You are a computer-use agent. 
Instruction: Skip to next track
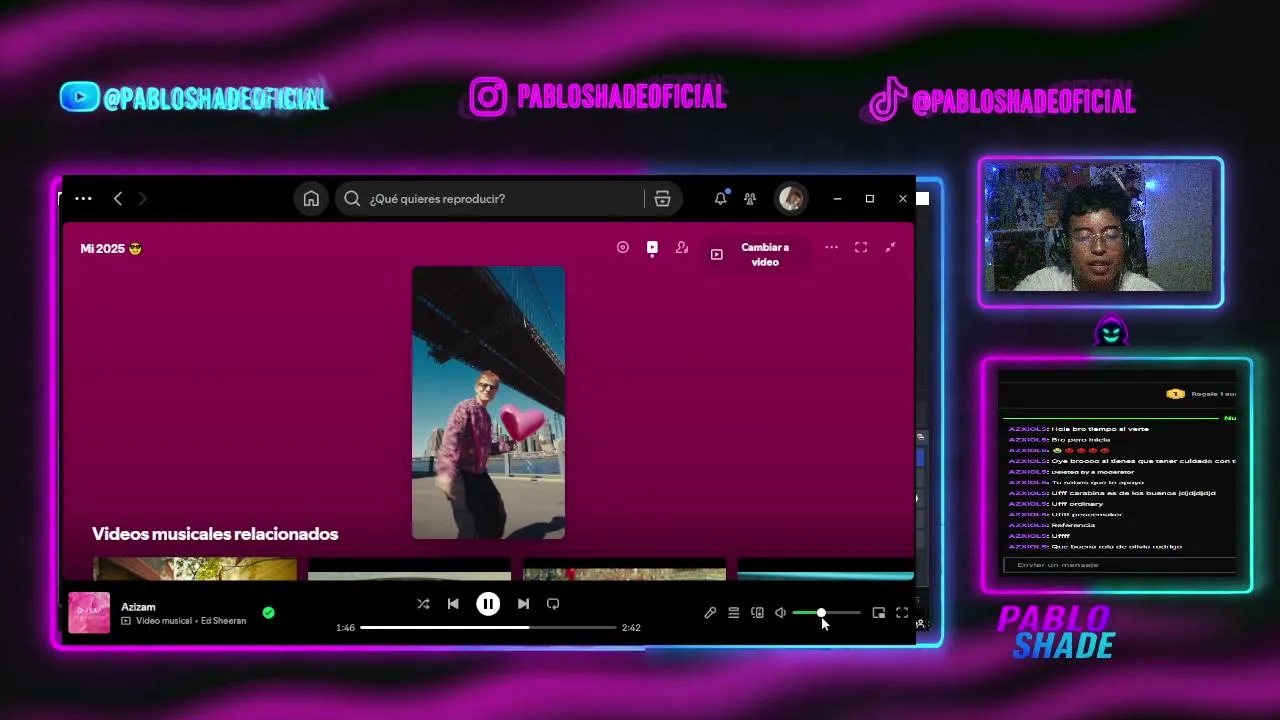point(523,604)
